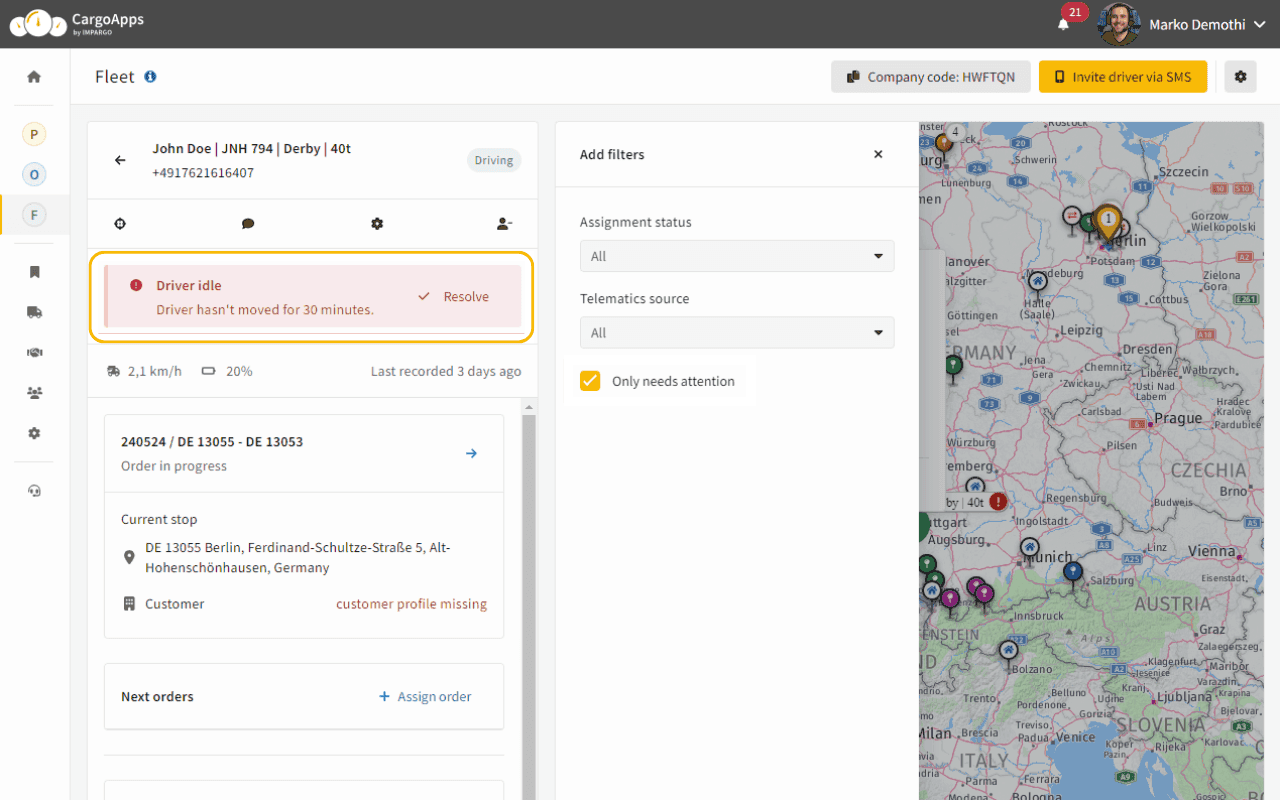Open the support headset icon in sidebar
Screen dimensions: 1280x800
click(34, 491)
